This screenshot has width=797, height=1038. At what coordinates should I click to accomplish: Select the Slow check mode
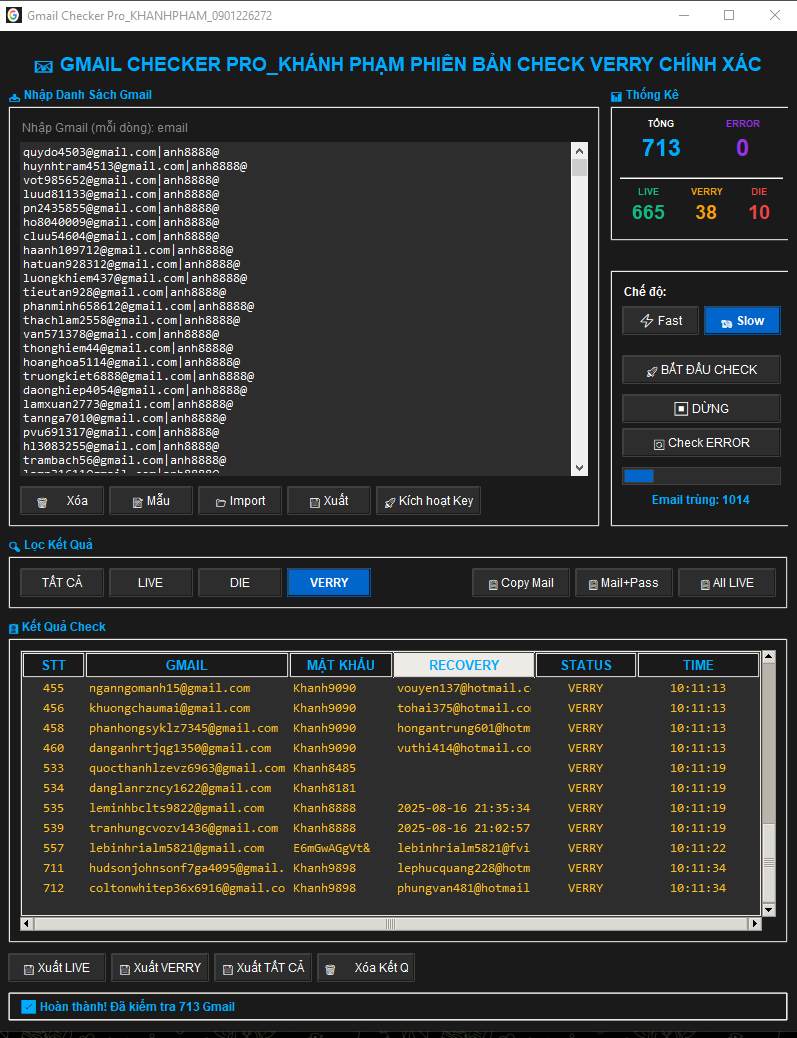[742, 321]
